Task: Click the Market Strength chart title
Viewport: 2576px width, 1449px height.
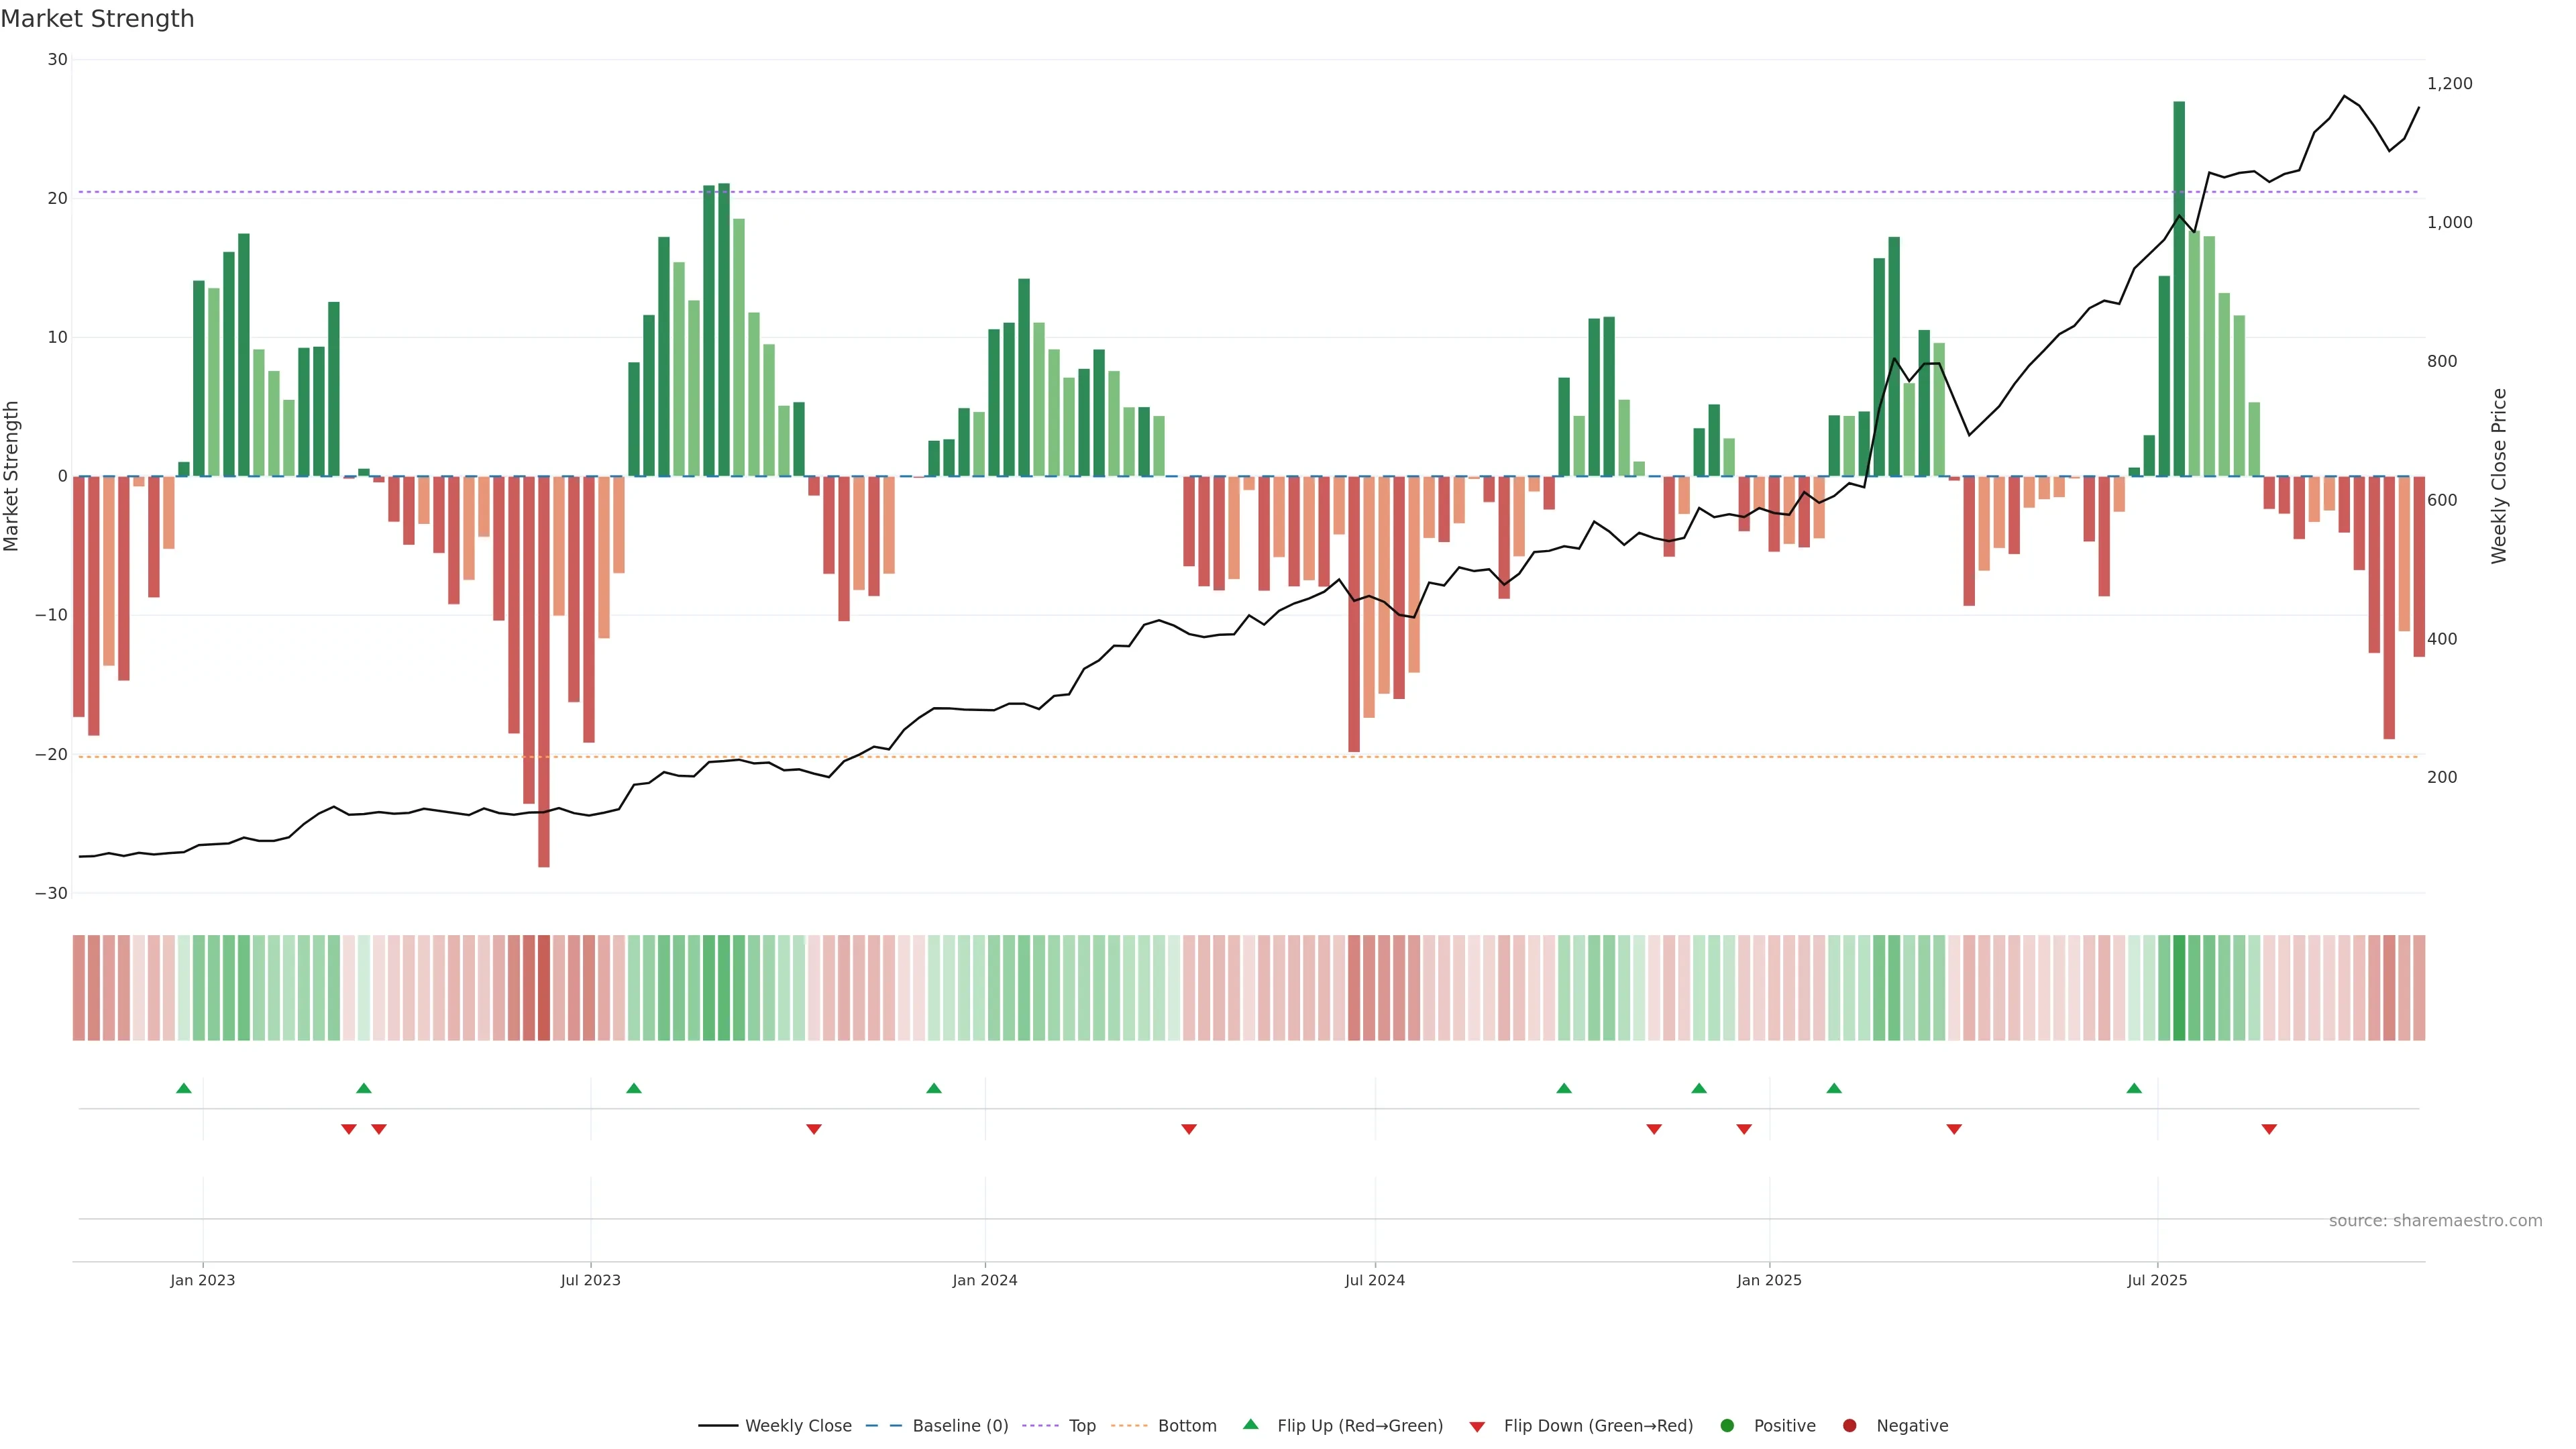Action: pos(97,19)
